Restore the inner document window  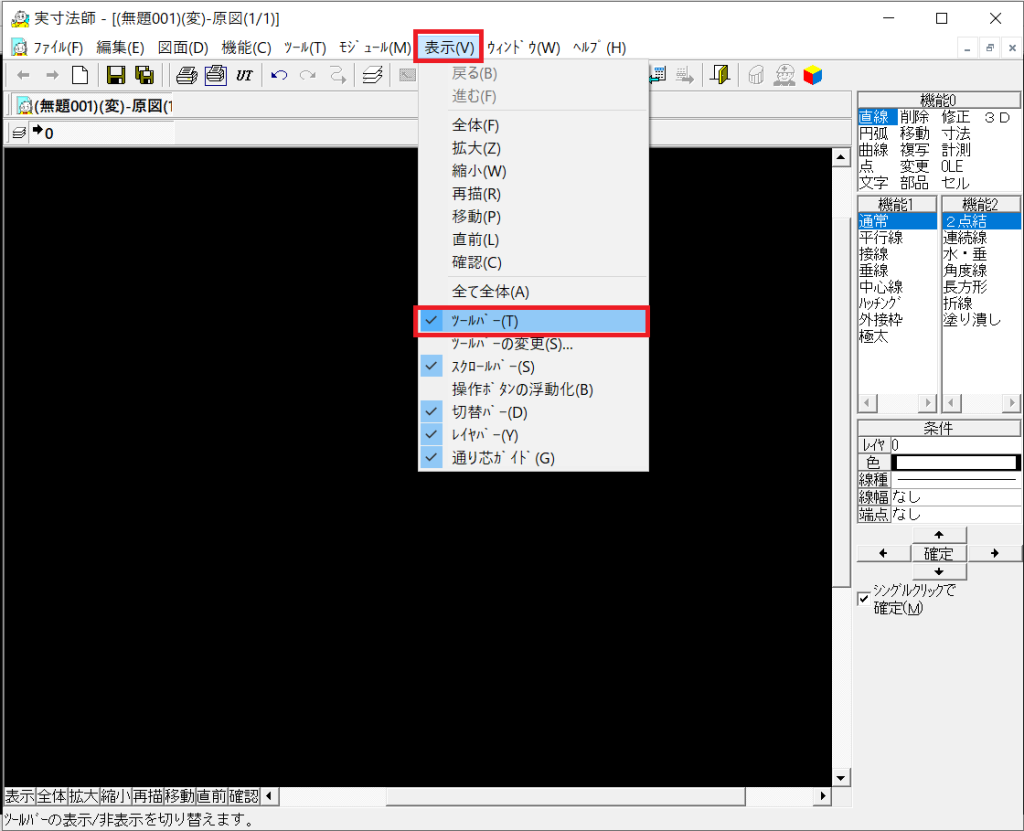click(990, 48)
